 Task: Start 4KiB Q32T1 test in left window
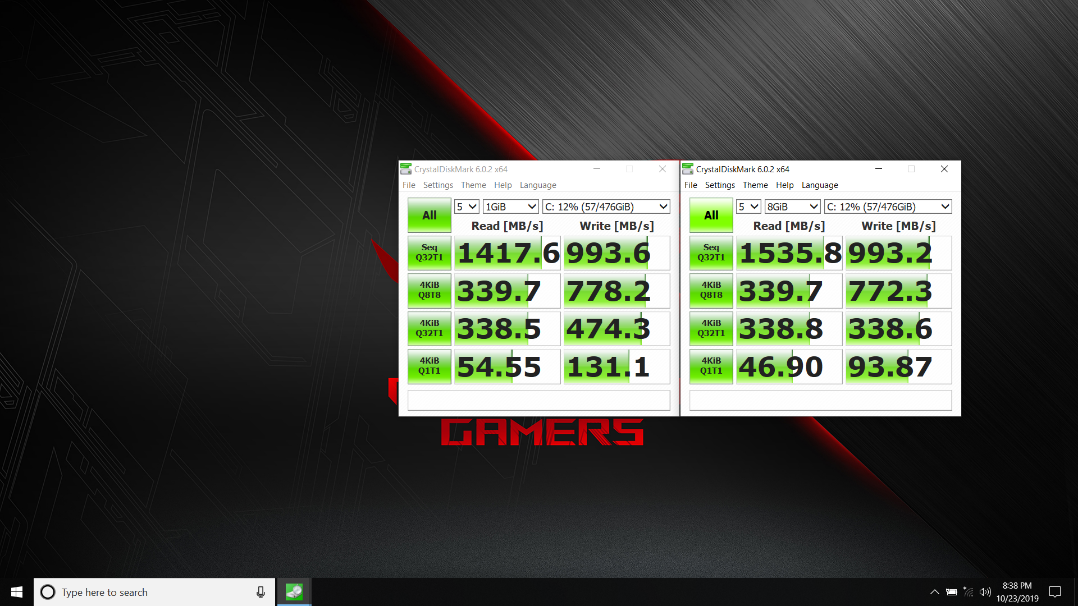[429, 328]
